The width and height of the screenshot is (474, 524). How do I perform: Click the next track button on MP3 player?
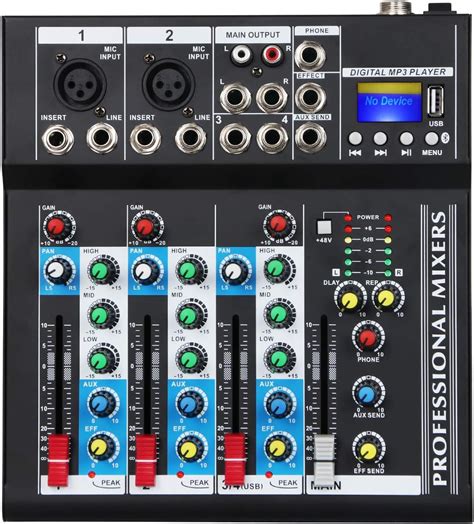point(380,138)
